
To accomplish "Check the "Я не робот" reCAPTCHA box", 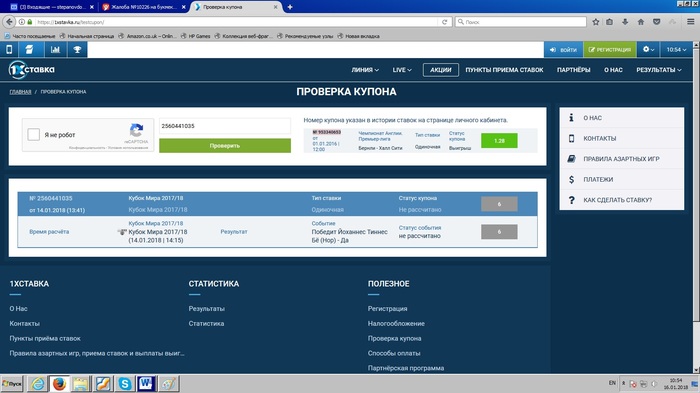I will pos(33,134).
